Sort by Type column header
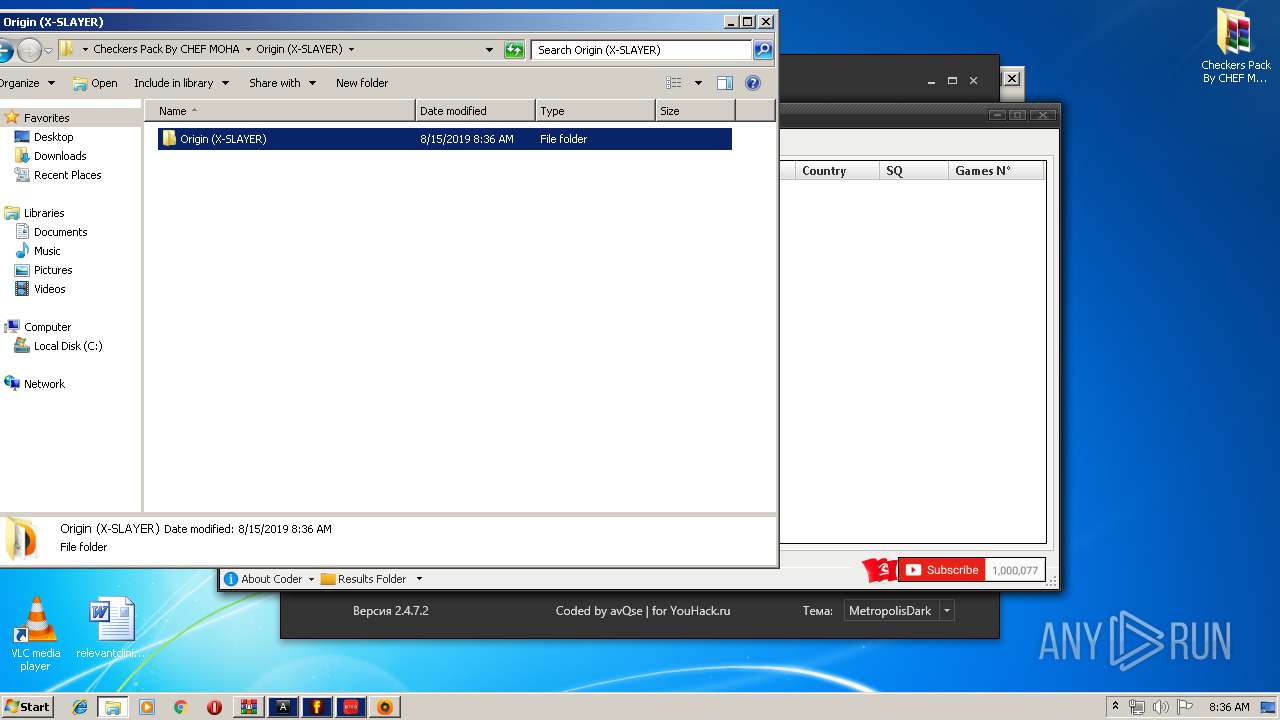 click(595, 111)
